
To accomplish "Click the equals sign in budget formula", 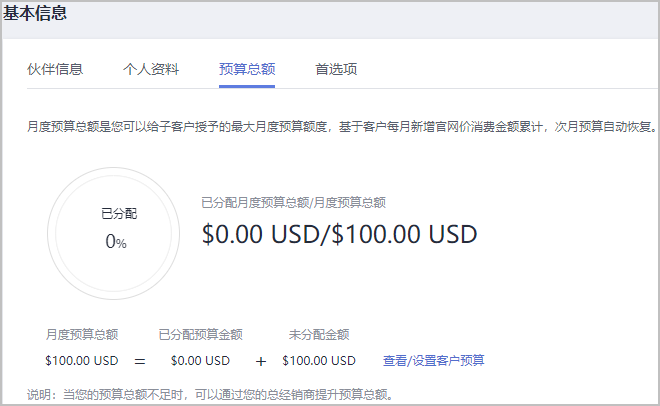I will coord(140,361).
